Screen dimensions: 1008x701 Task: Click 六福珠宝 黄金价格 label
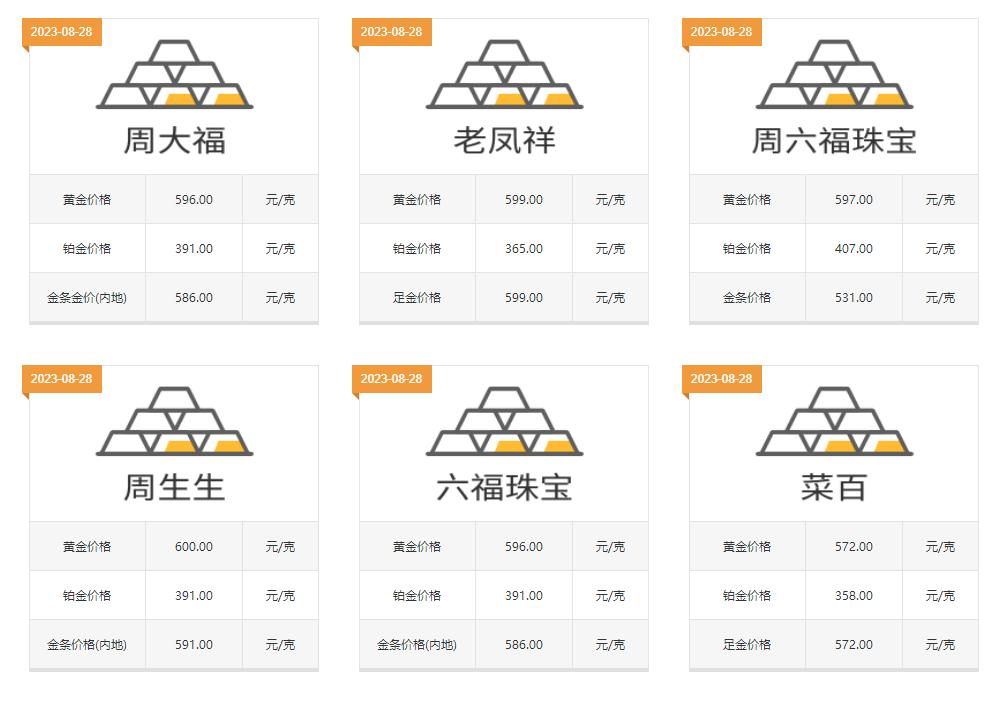tap(417, 547)
